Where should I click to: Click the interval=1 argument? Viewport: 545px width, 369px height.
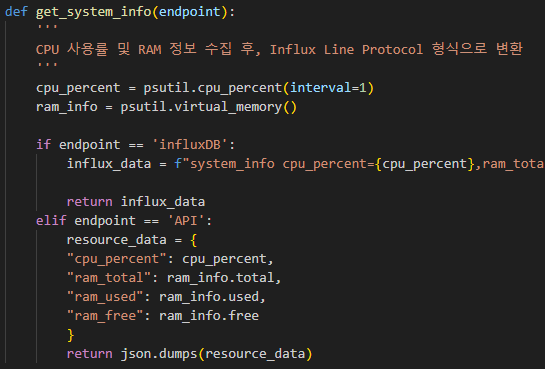[x=328, y=88]
